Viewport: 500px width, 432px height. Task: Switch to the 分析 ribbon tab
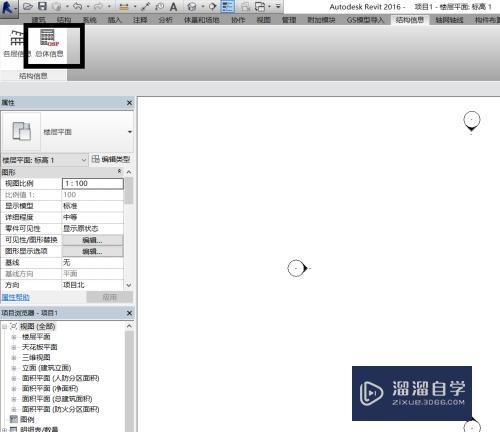(165, 20)
